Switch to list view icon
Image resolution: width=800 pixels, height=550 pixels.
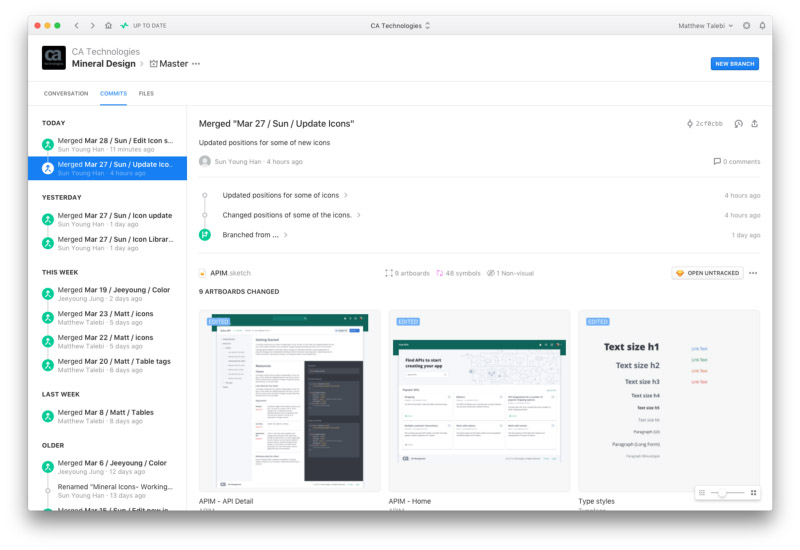click(702, 492)
